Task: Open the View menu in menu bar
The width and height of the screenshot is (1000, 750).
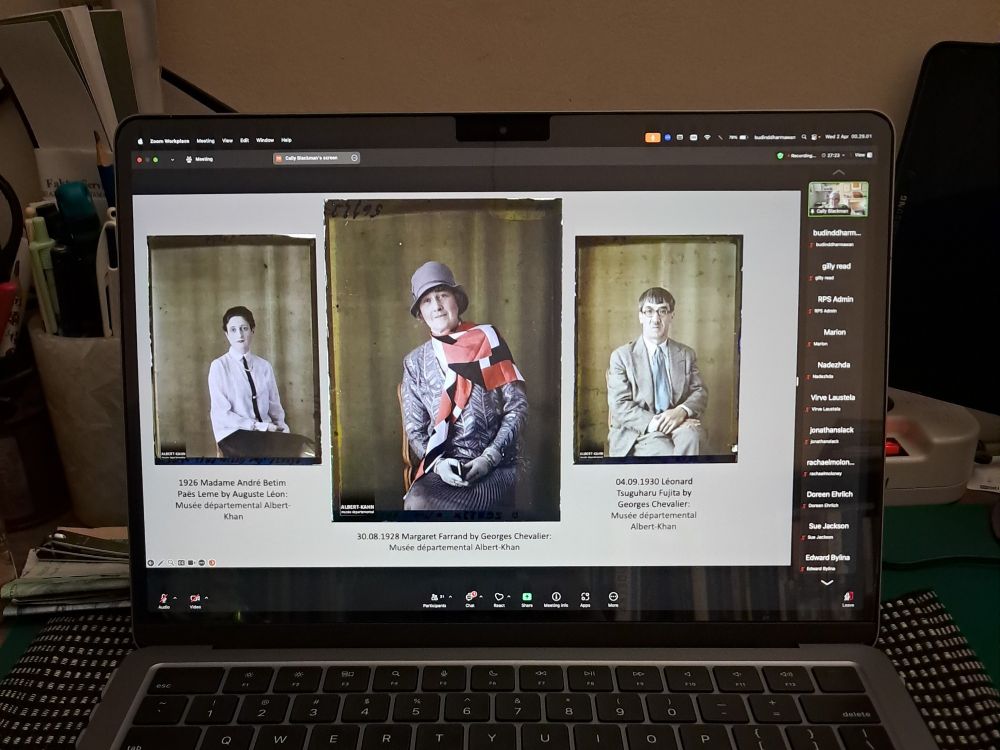Action: pos(227,140)
